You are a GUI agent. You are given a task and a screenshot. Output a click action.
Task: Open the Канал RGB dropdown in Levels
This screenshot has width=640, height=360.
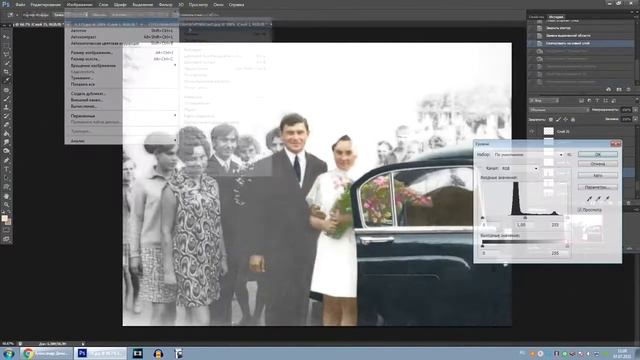(519, 168)
